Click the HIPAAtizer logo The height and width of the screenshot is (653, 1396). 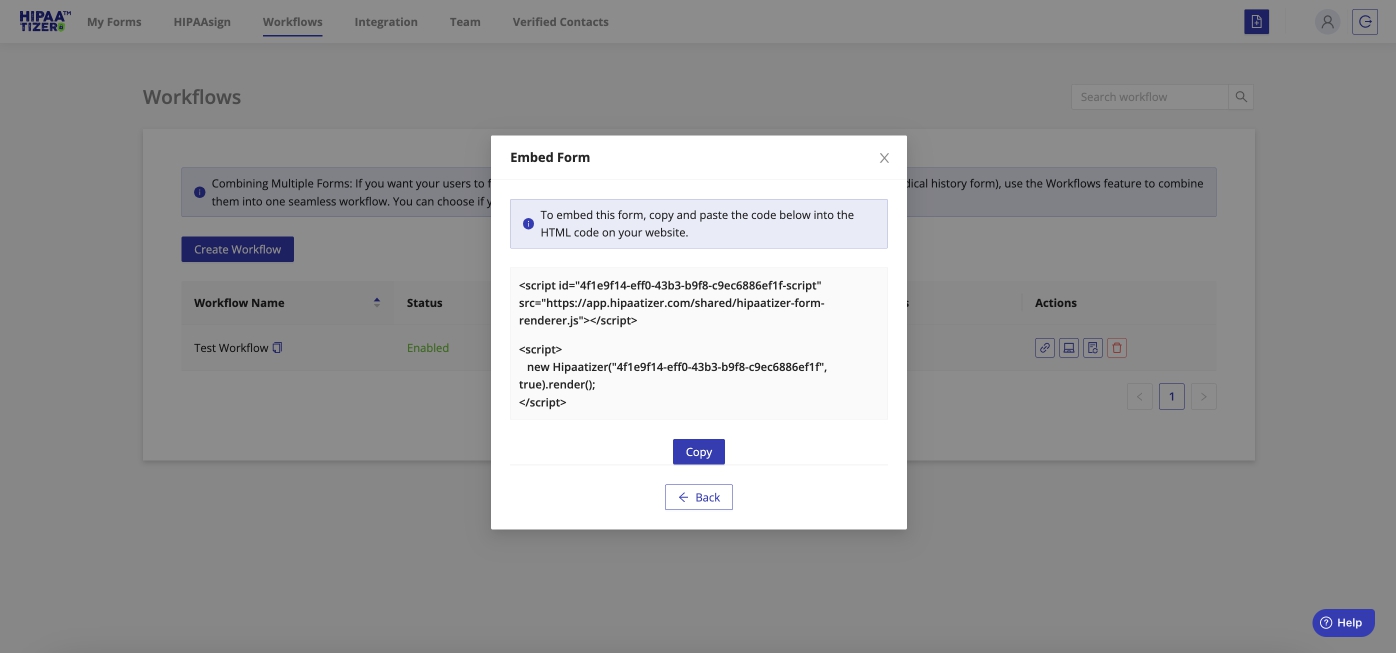45,21
